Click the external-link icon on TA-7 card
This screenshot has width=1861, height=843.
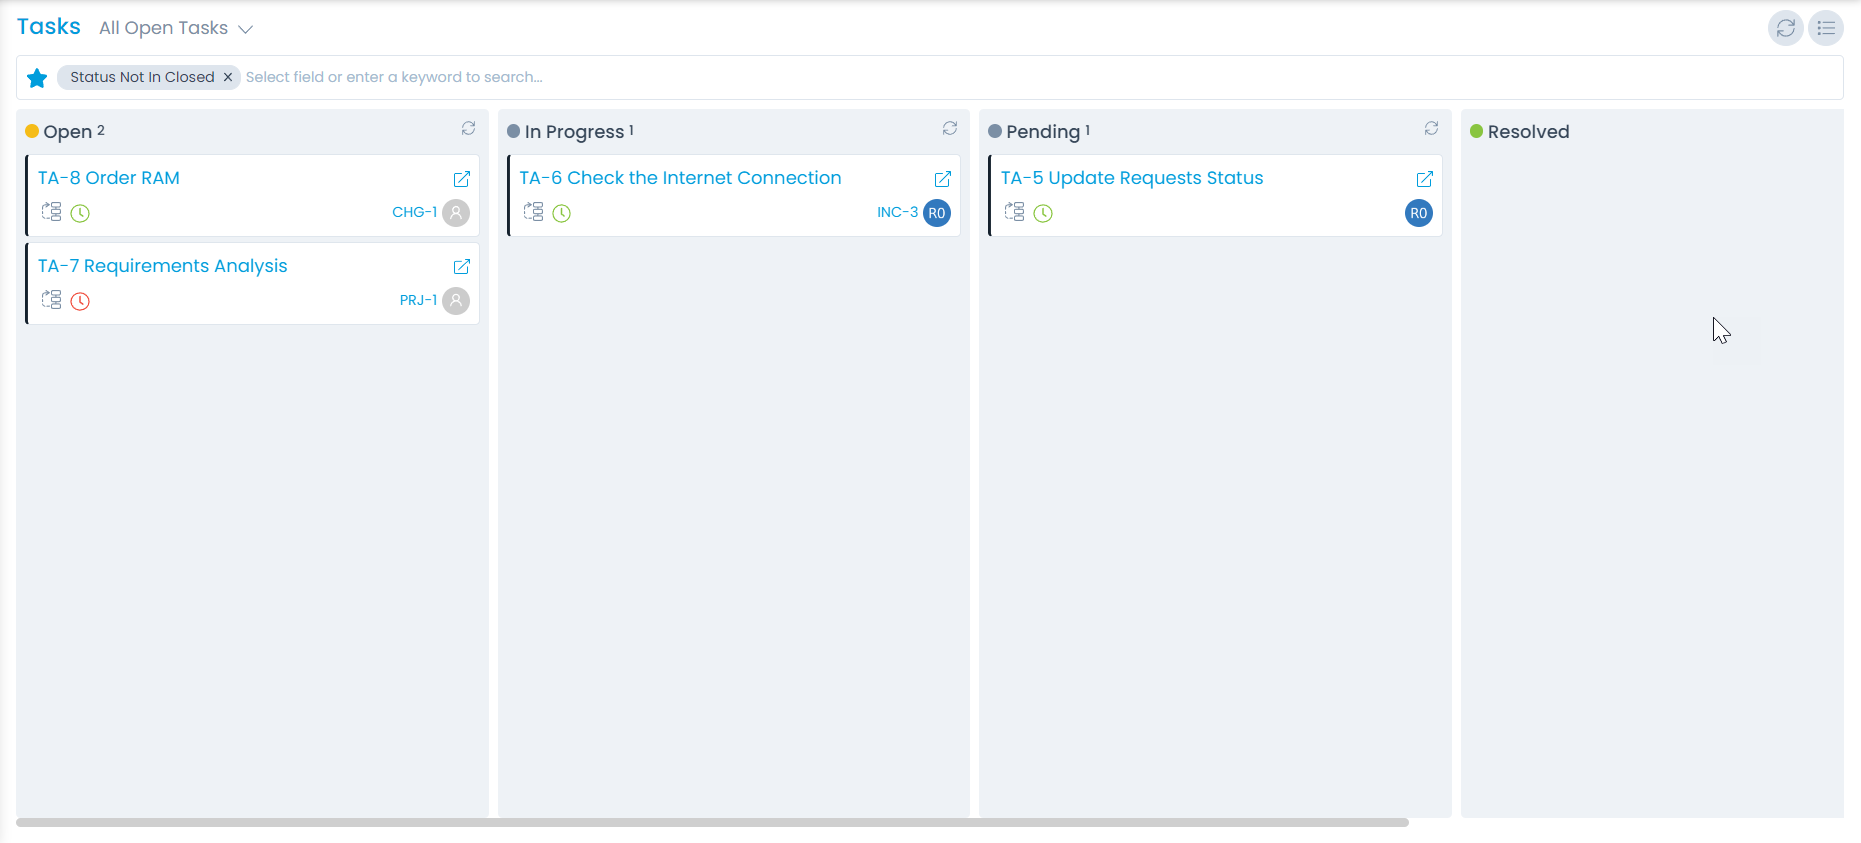tap(461, 267)
